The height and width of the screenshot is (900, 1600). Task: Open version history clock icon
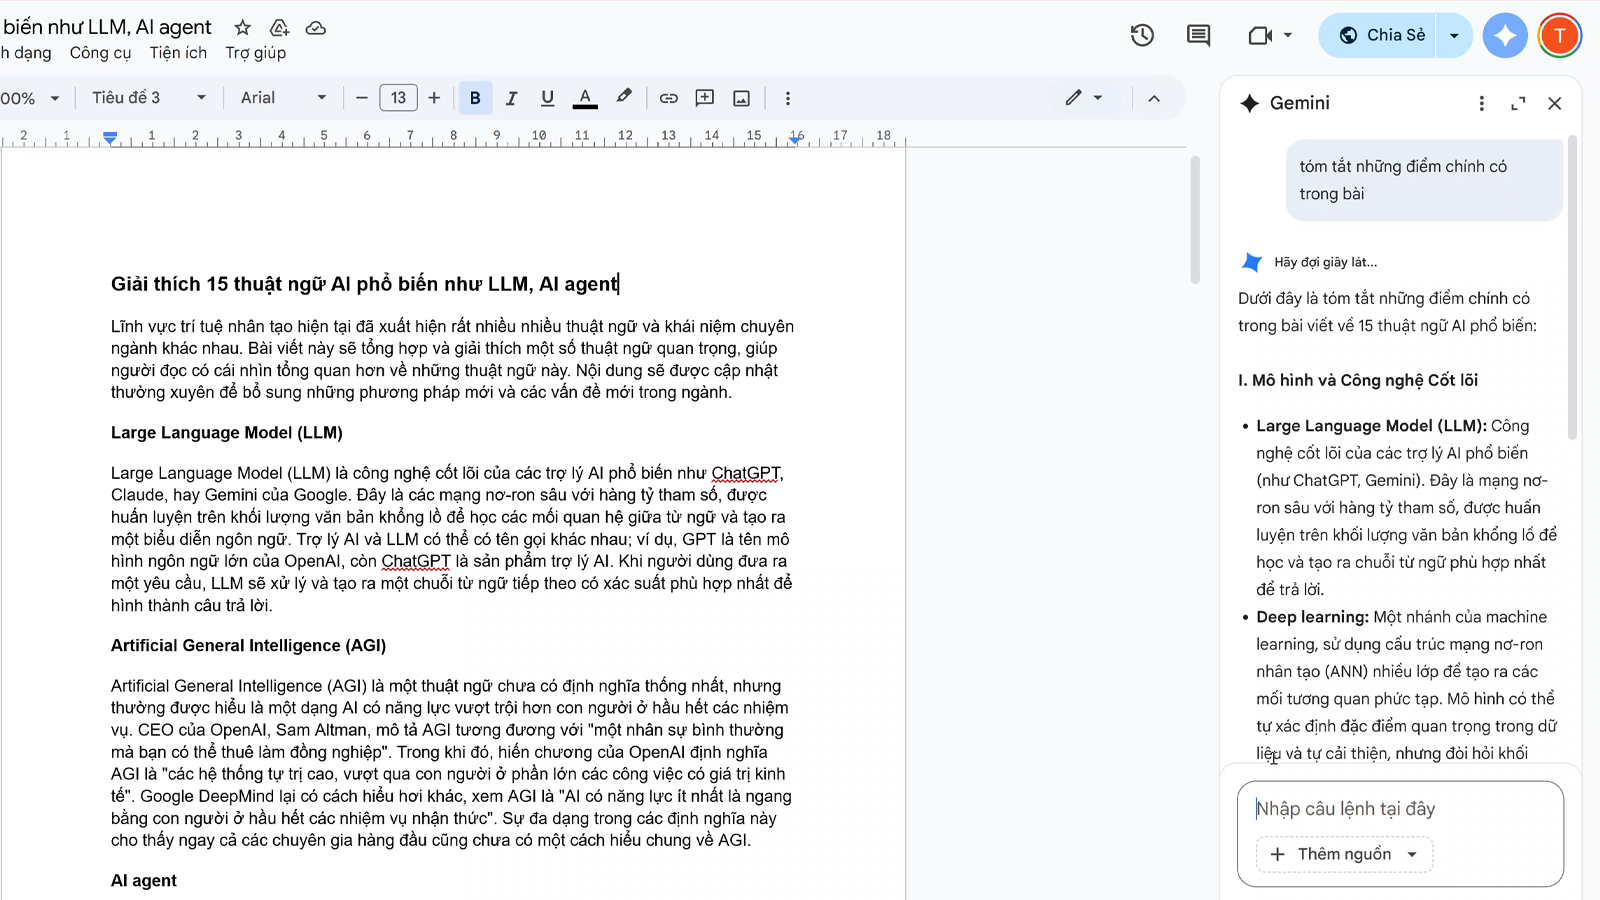tap(1142, 36)
